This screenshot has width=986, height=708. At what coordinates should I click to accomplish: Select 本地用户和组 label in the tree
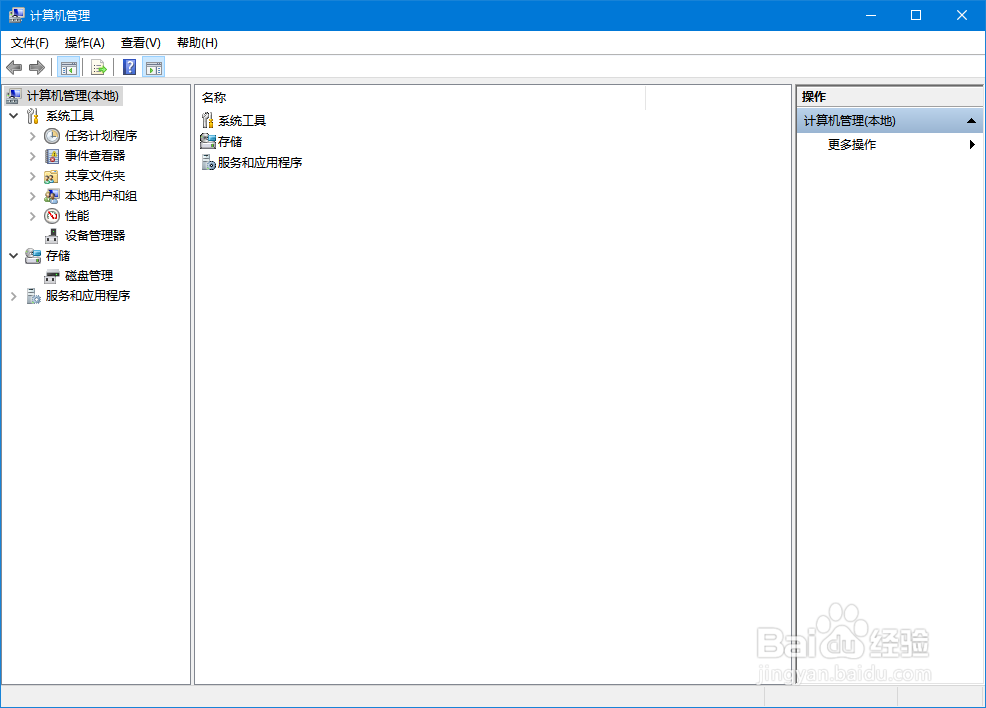click(x=101, y=196)
